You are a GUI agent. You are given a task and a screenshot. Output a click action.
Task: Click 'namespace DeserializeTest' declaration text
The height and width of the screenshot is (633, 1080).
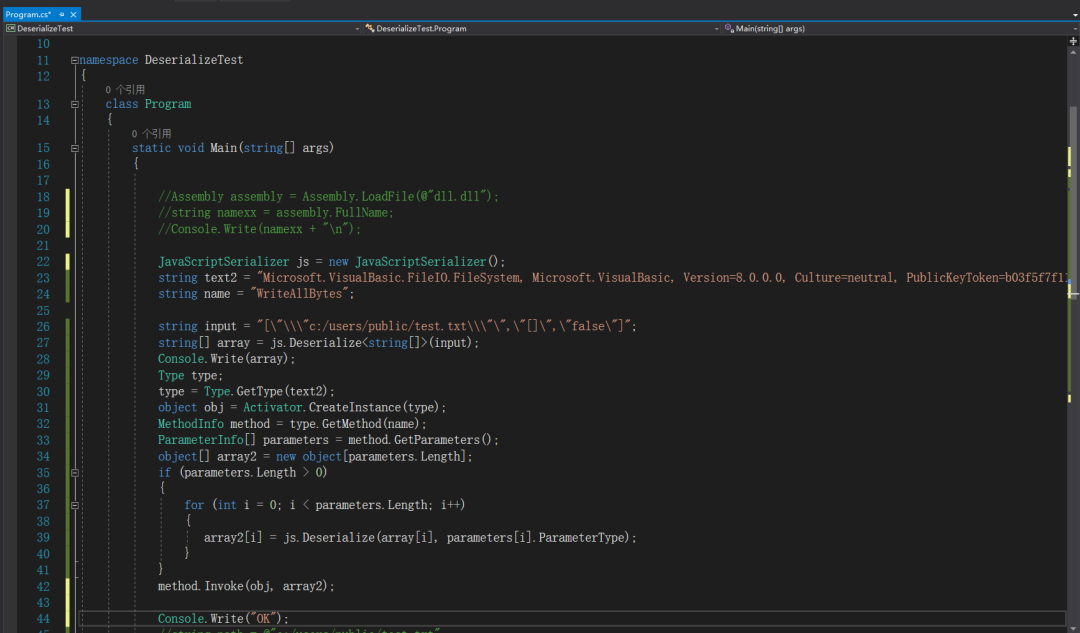(161, 60)
